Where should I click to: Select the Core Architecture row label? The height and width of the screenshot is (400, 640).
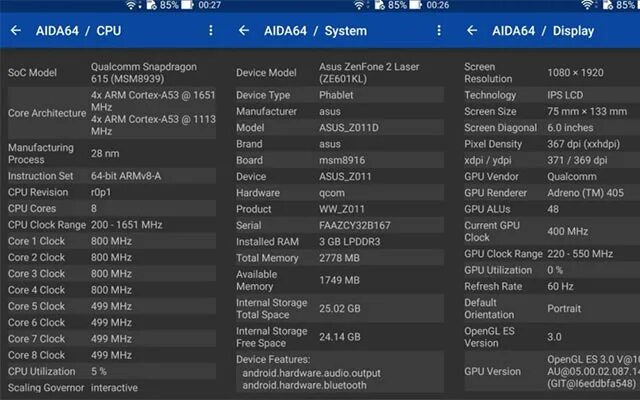click(x=47, y=113)
